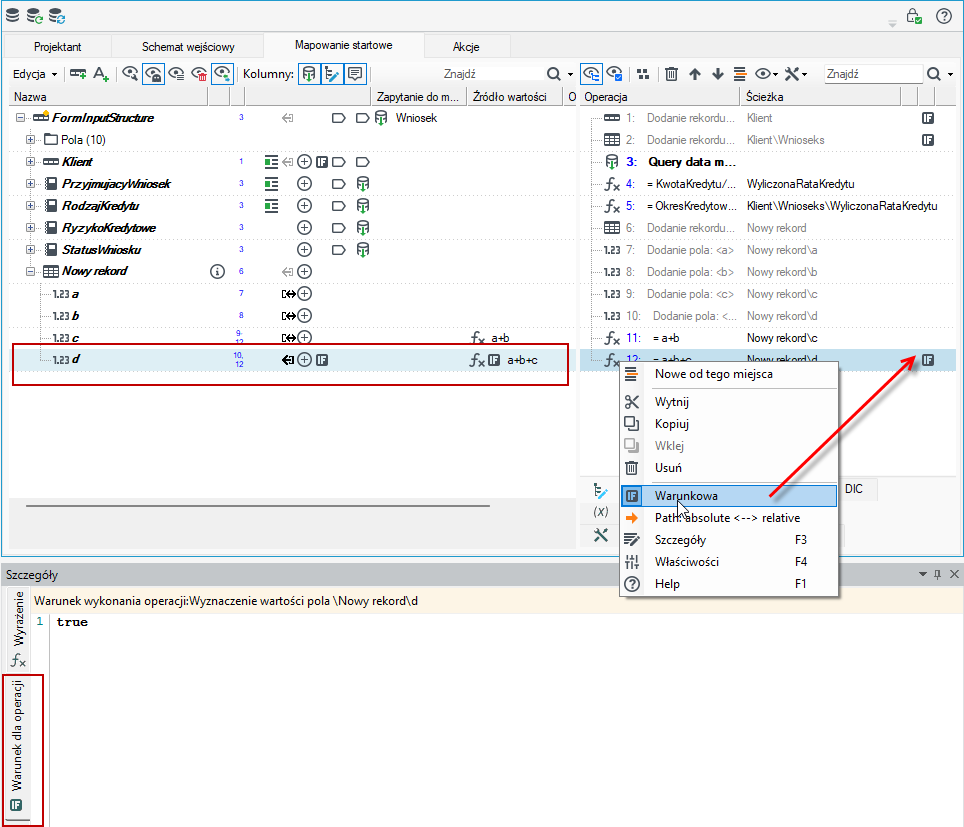This screenshot has height=827, width=964.
Task: Toggle the eye-with-checkbox filter in operations toolbar
Action: pos(614,74)
